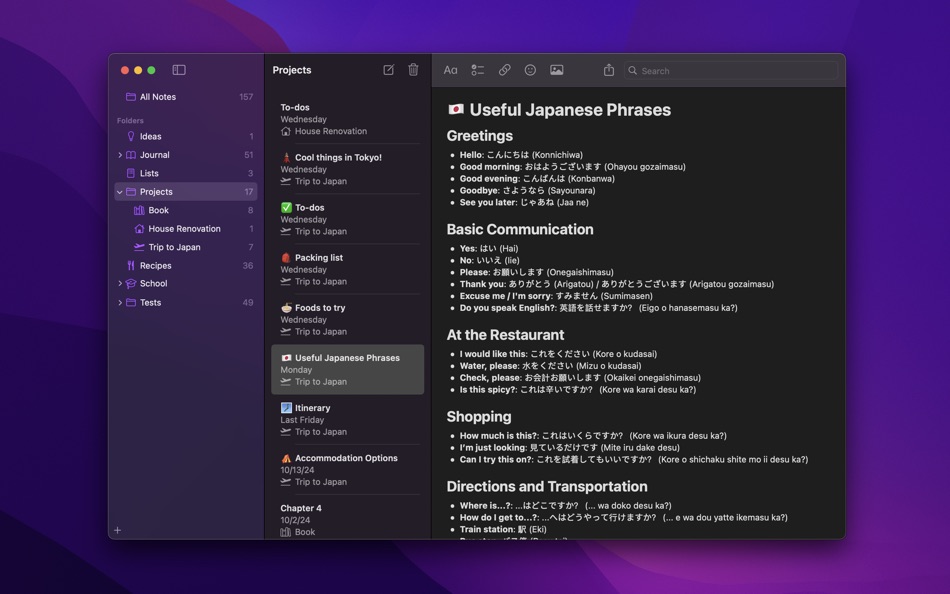Toggle the sidebar visibility icon
Viewport: 950px width, 594px height.
pos(179,70)
